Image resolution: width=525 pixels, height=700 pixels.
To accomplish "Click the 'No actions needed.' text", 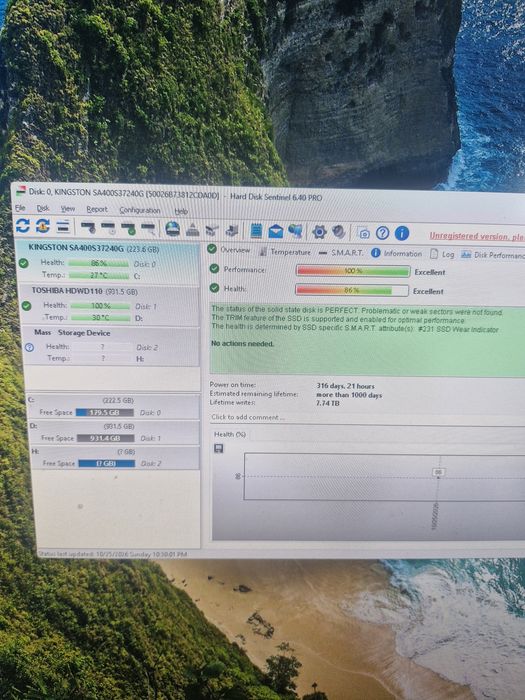I will 242,343.
